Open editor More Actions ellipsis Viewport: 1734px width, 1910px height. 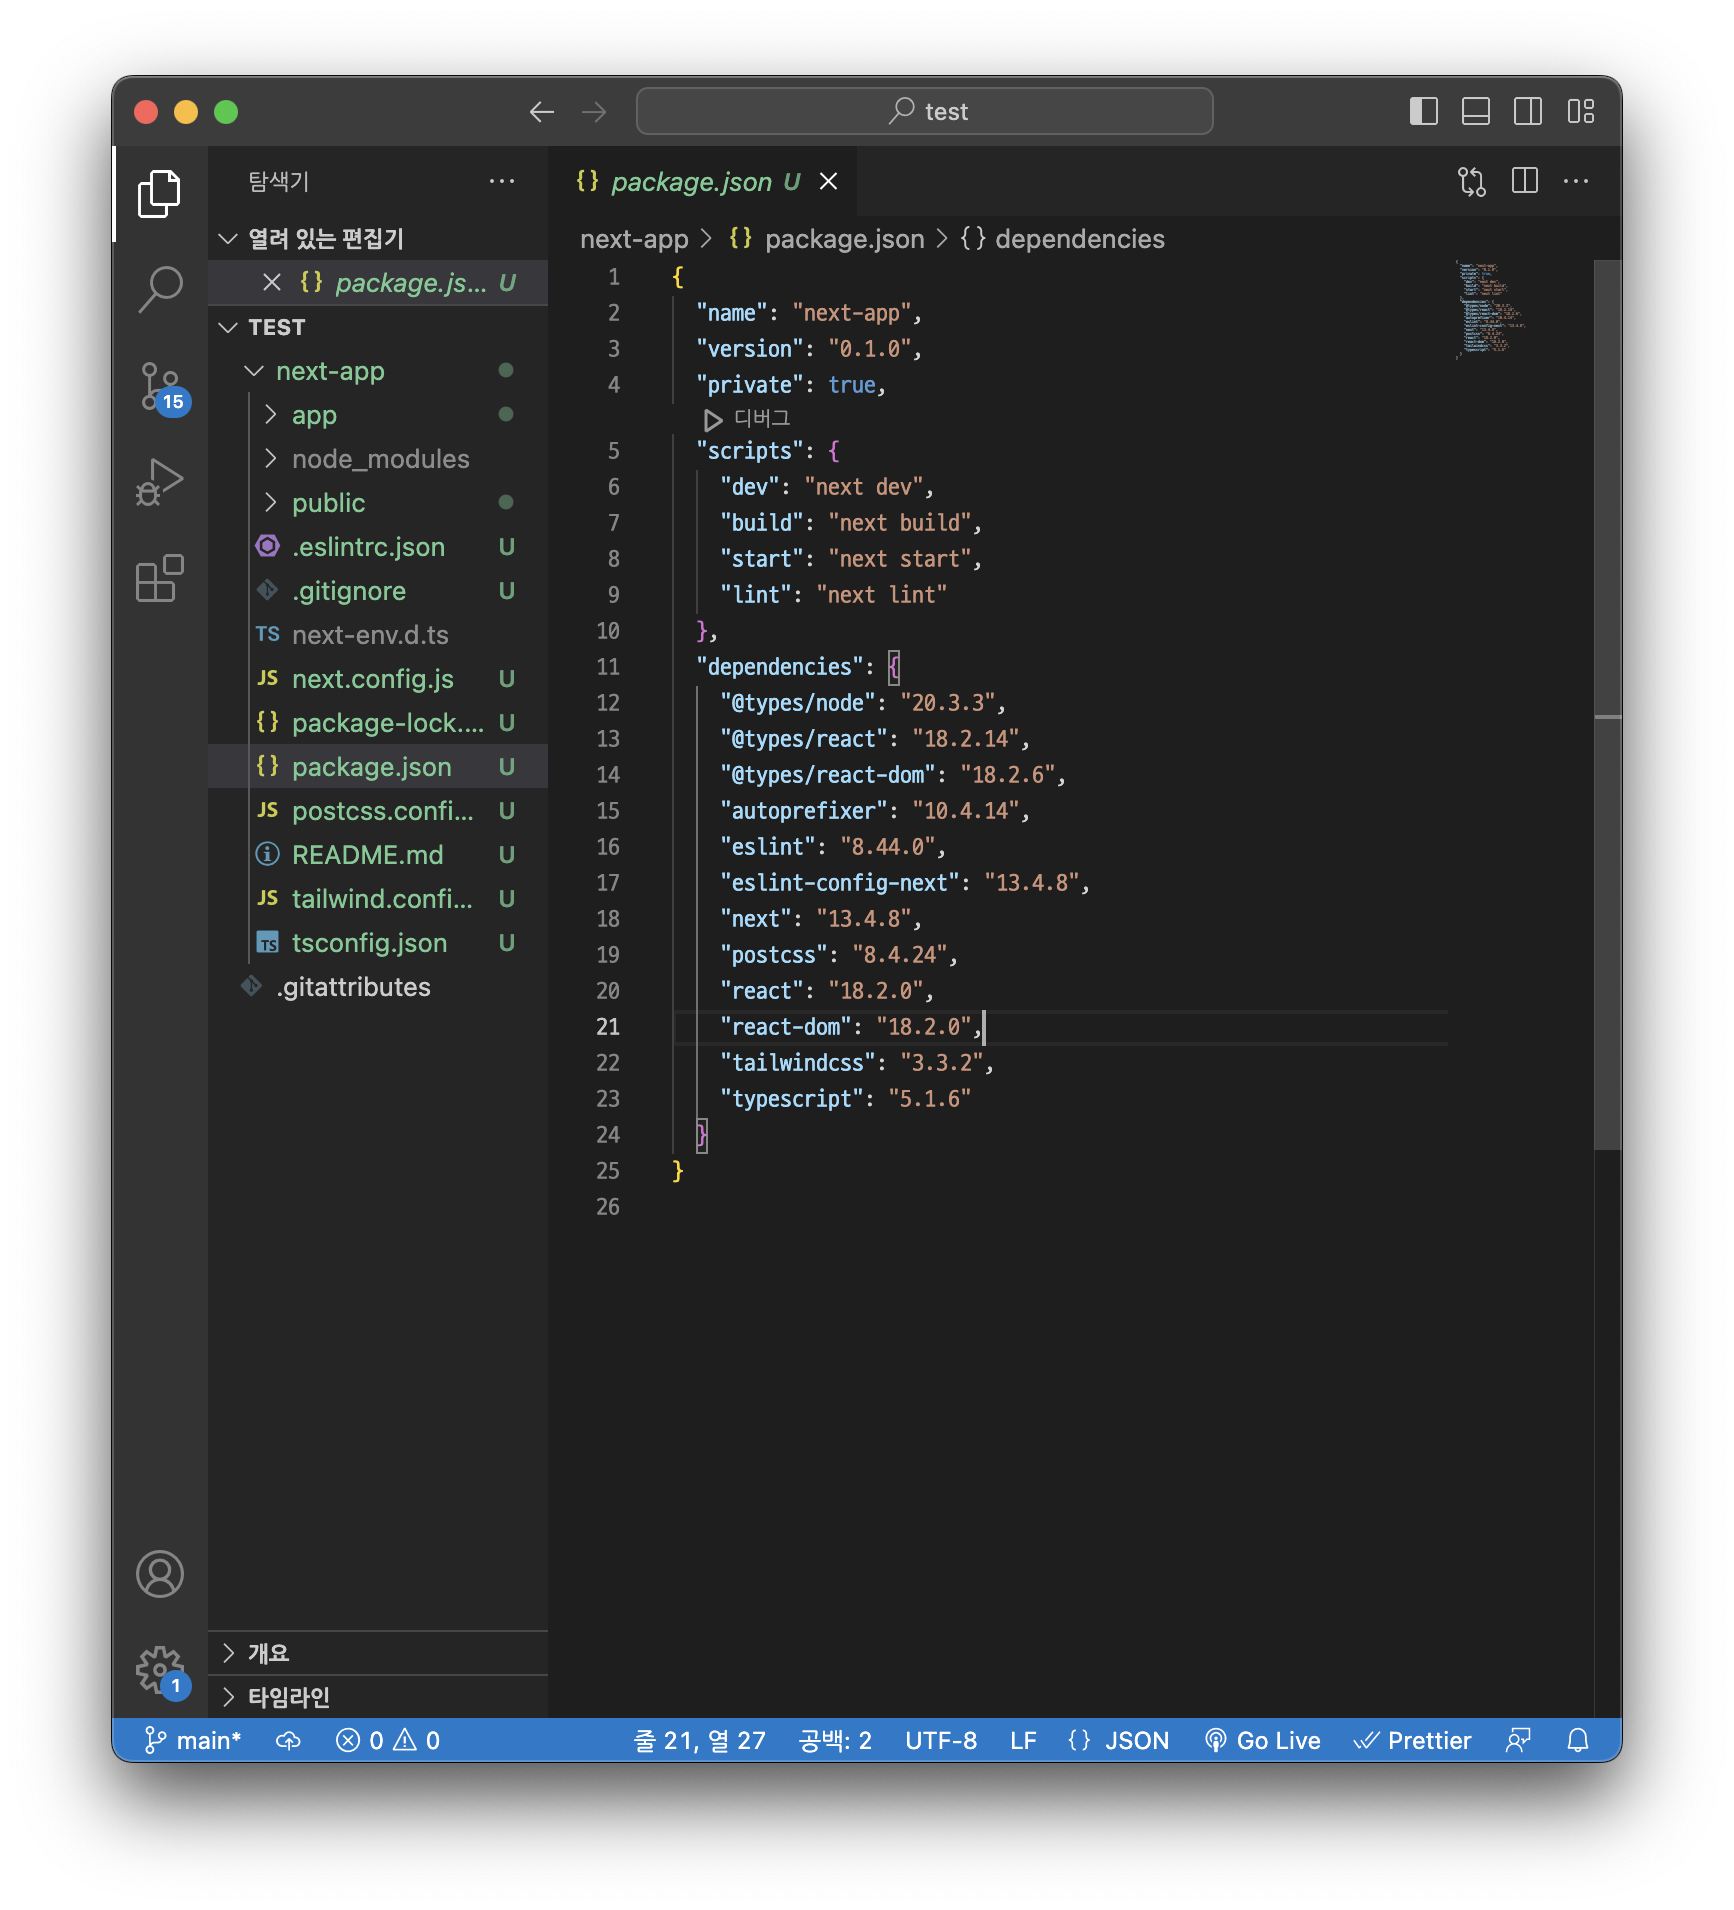1576,181
